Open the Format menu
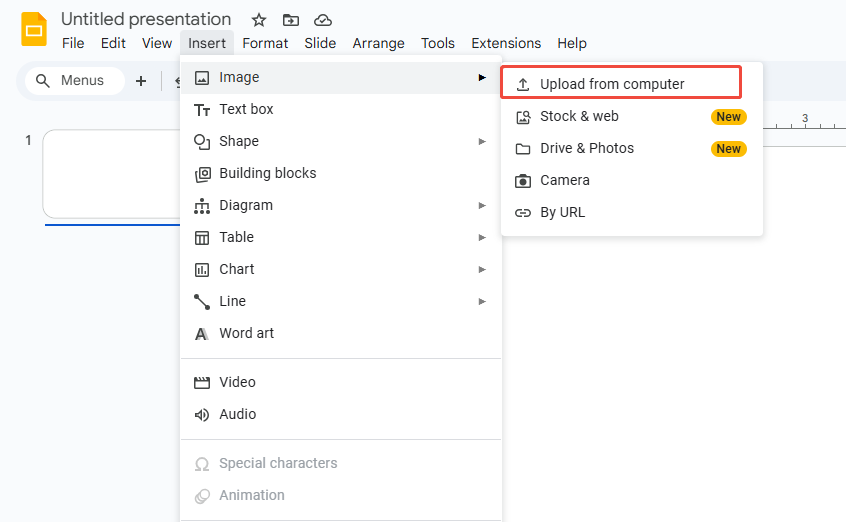The image size is (846, 522). click(265, 43)
